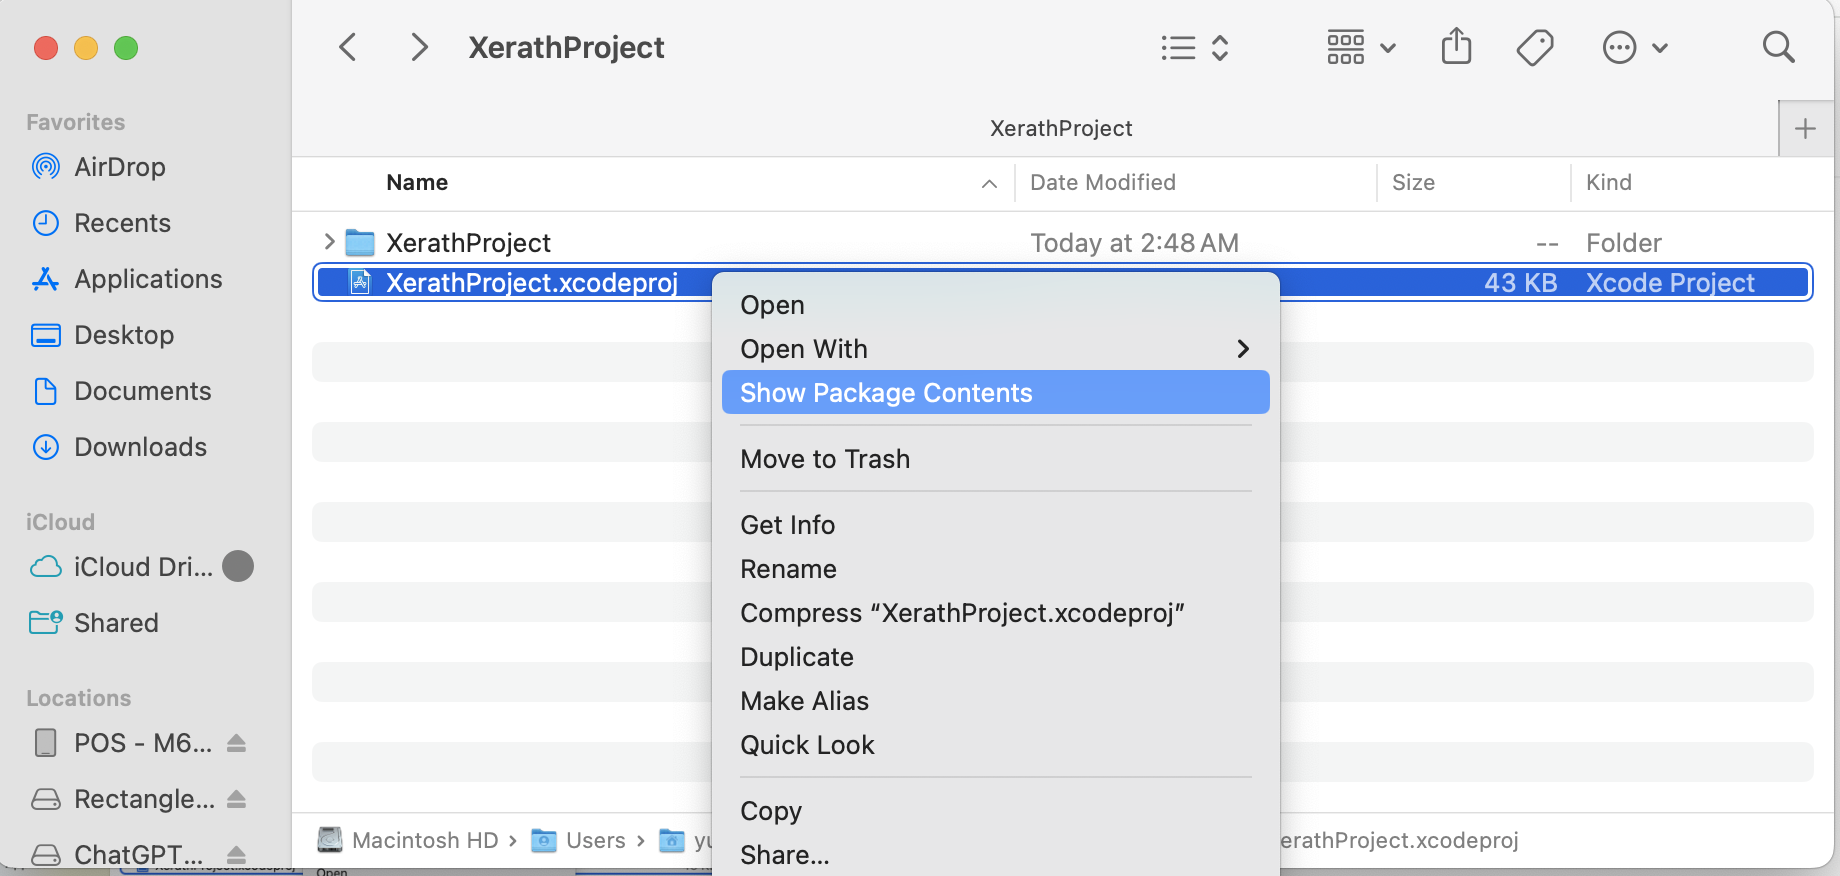Click Users in the path bar
Screen dimensions: 1840x876
[x=579, y=840]
